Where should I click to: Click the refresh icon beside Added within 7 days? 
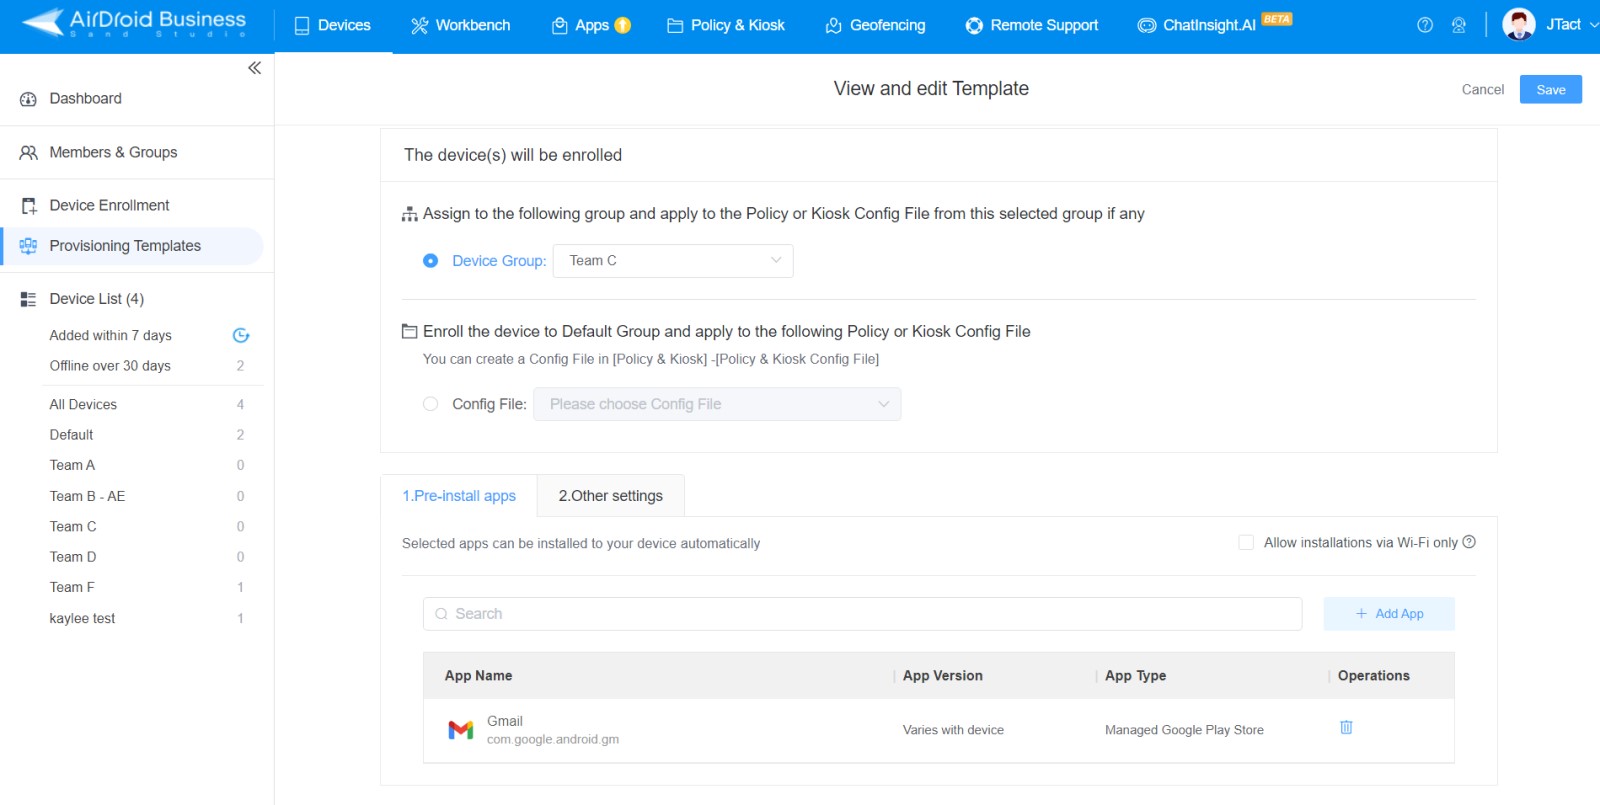point(240,335)
